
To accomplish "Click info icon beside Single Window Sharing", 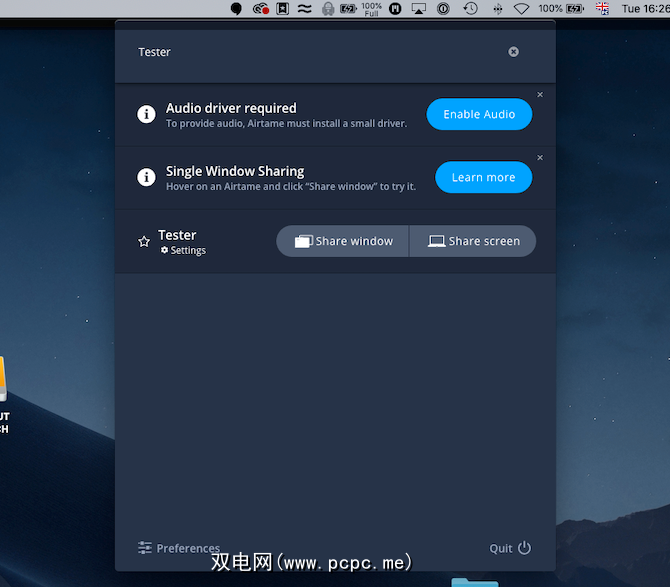I will pos(146,177).
